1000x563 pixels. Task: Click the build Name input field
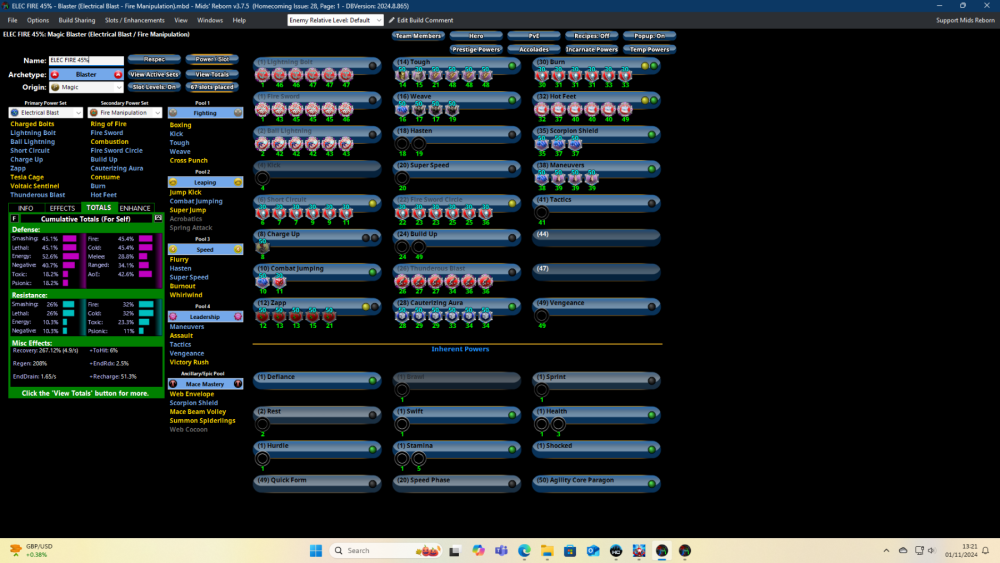pyautogui.click(x=86, y=60)
